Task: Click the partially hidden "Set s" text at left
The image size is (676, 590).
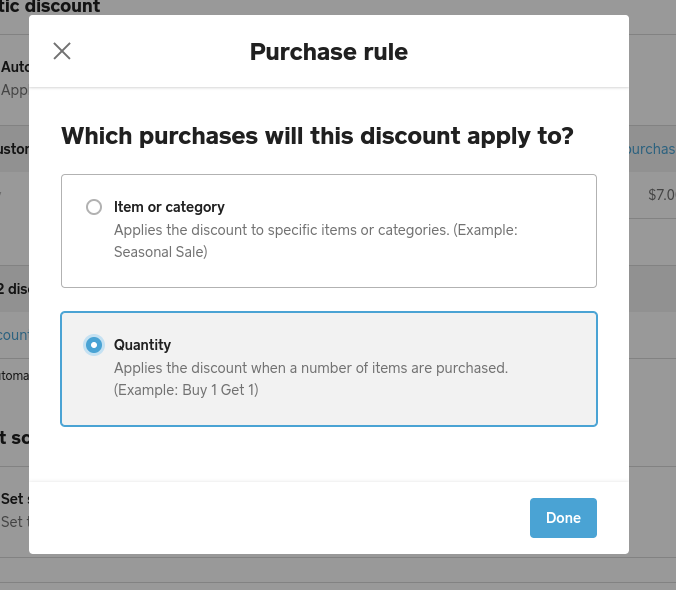Action: pyautogui.click(x=13, y=498)
